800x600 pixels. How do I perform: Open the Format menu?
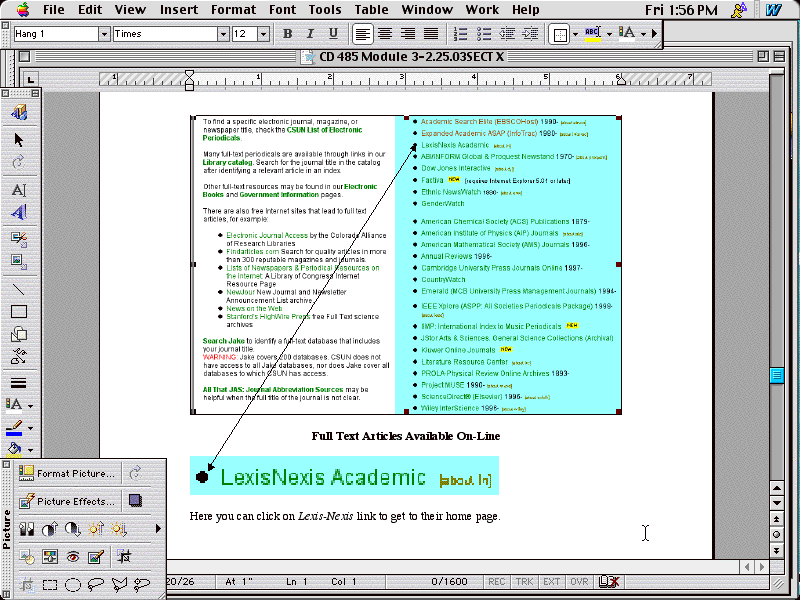pyautogui.click(x=233, y=10)
